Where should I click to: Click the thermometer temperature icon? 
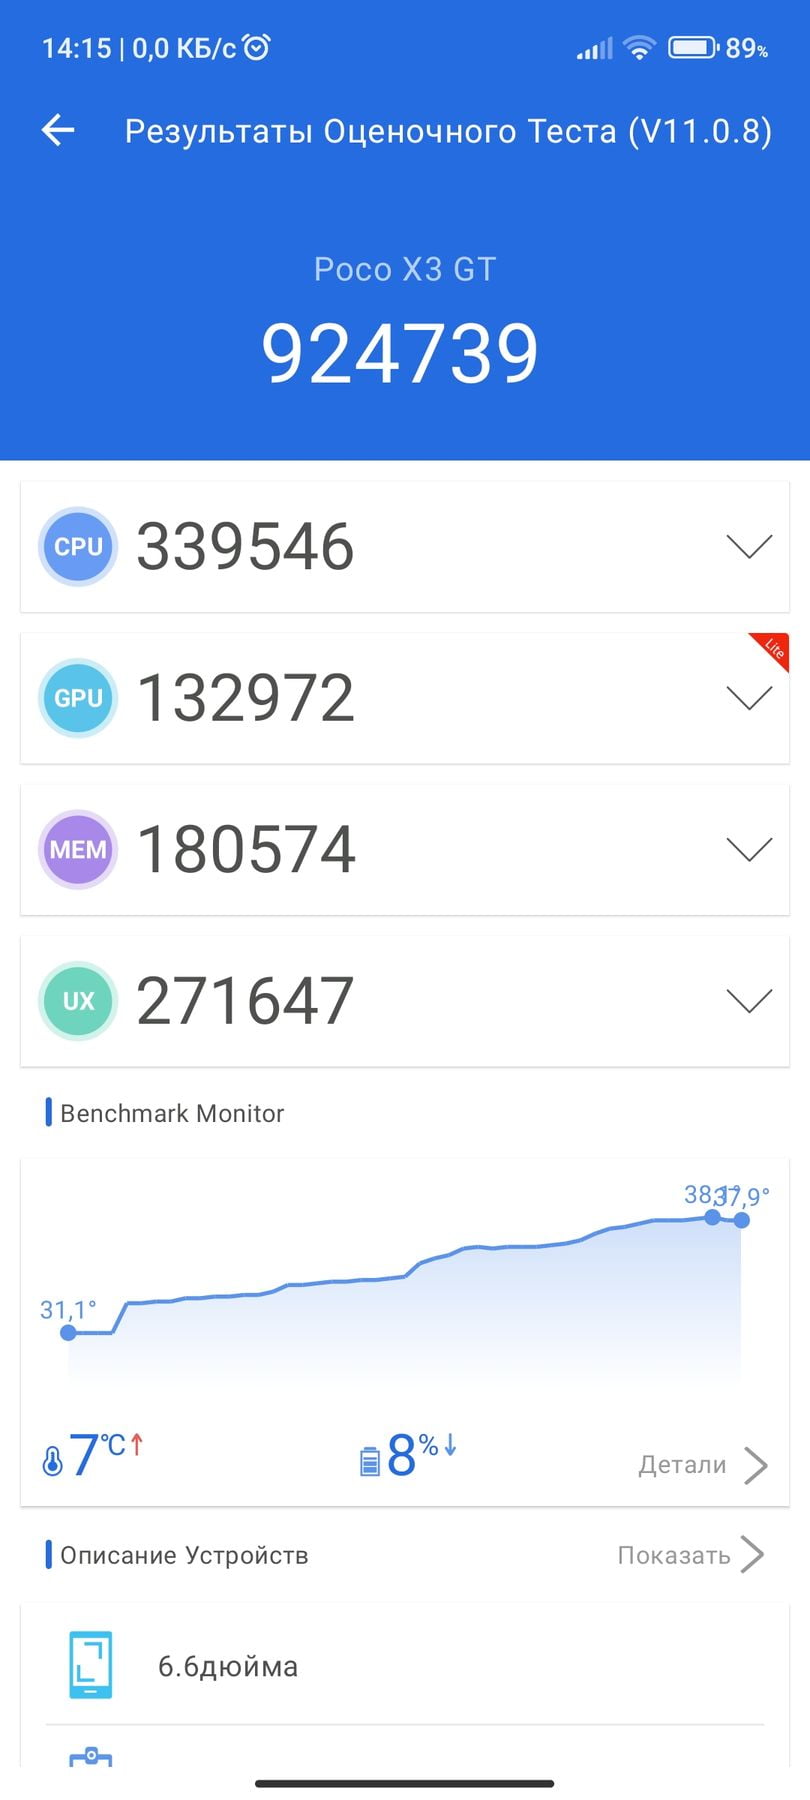[52, 1463]
